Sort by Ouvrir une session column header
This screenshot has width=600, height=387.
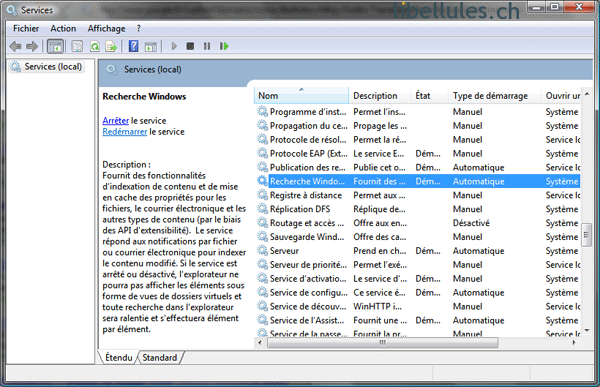[561, 96]
